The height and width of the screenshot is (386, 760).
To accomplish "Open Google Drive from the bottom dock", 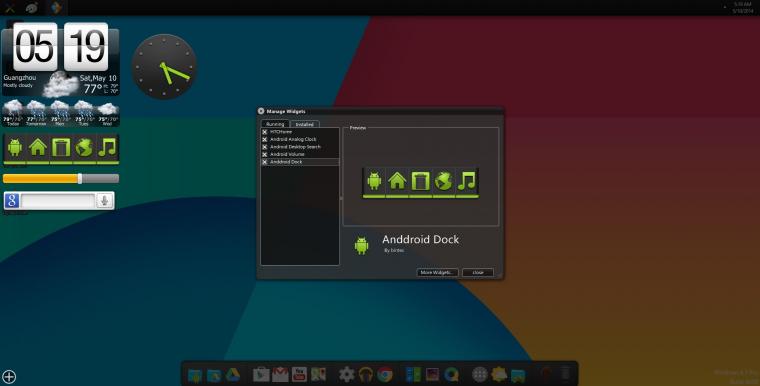I will click(233, 375).
